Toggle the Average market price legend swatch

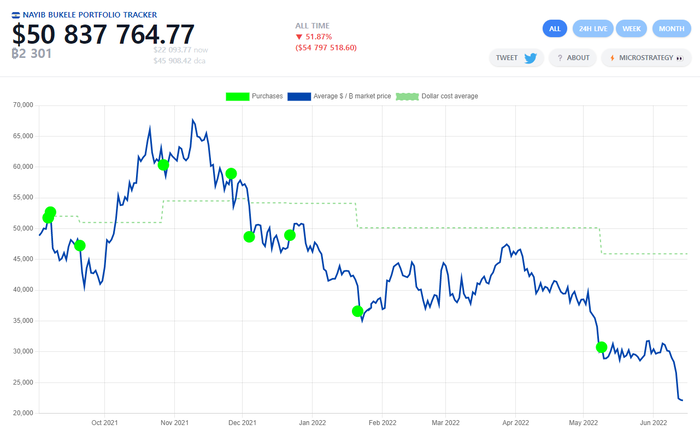coord(299,96)
